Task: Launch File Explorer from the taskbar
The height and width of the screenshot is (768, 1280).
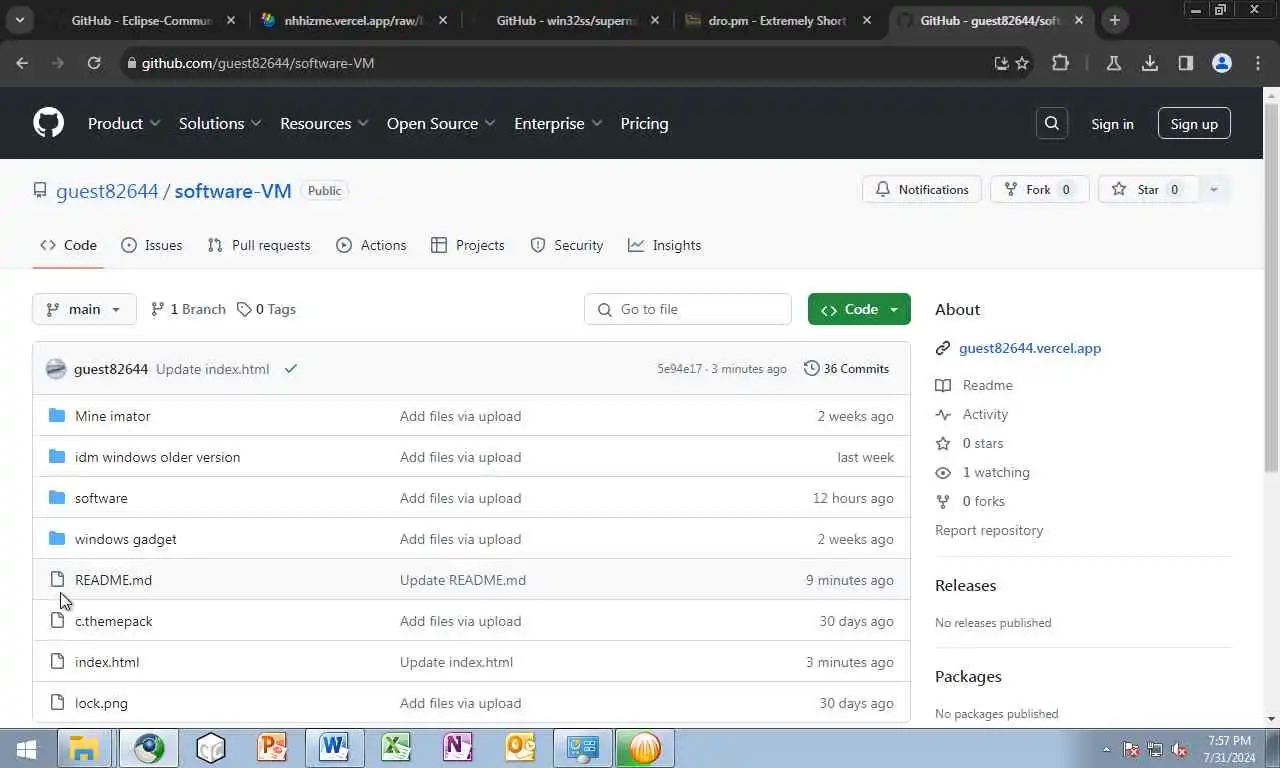Action: 83,748
